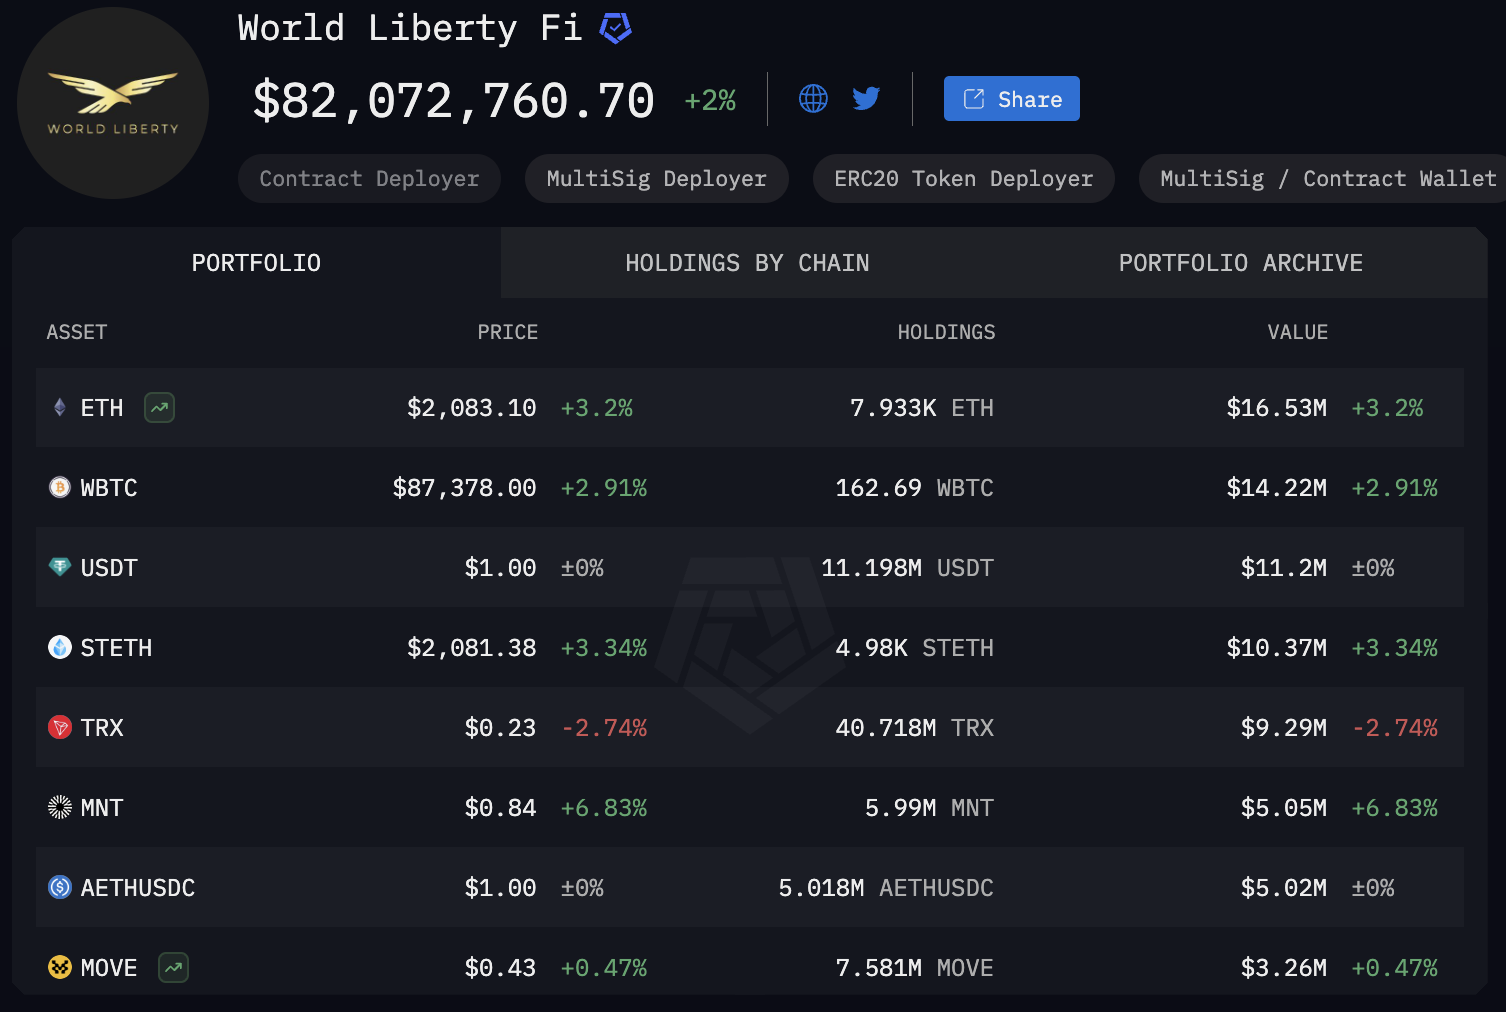Click the TRX token icon
The width and height of the screenshot is (1506, 1012).
point(60,728)
